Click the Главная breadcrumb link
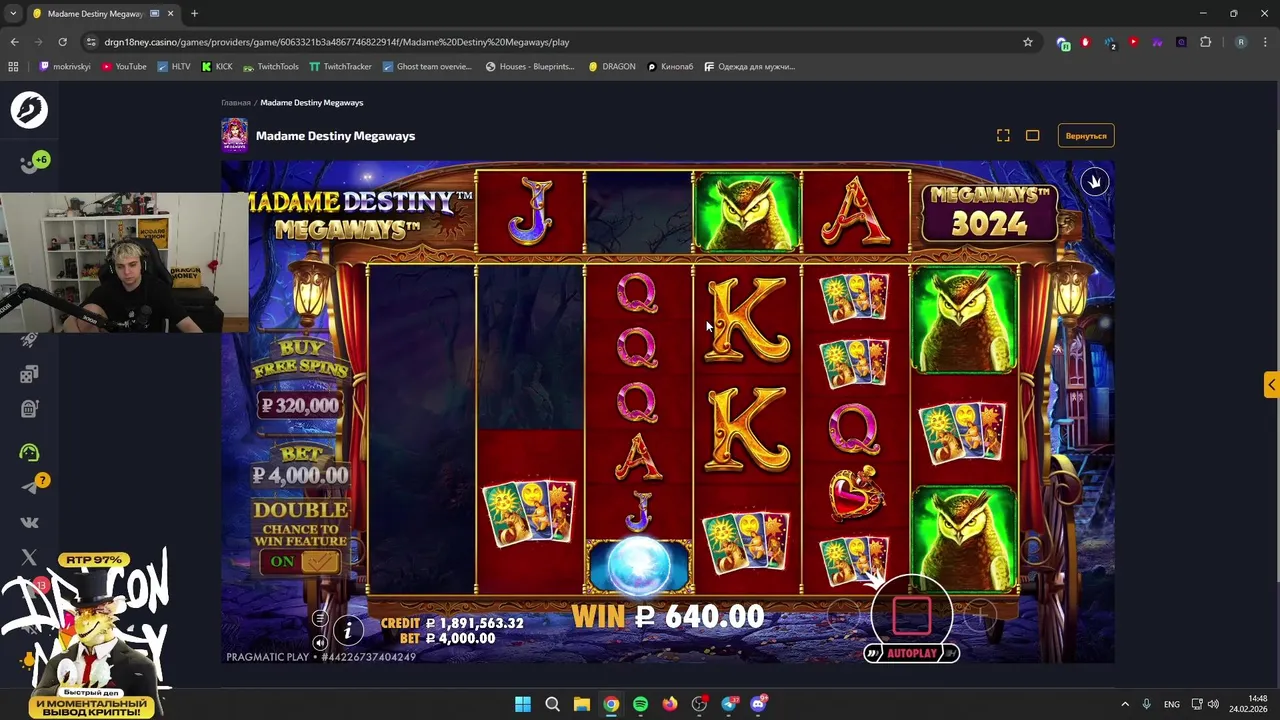This screenshot has width=1280, height=720. pos(236,103)
